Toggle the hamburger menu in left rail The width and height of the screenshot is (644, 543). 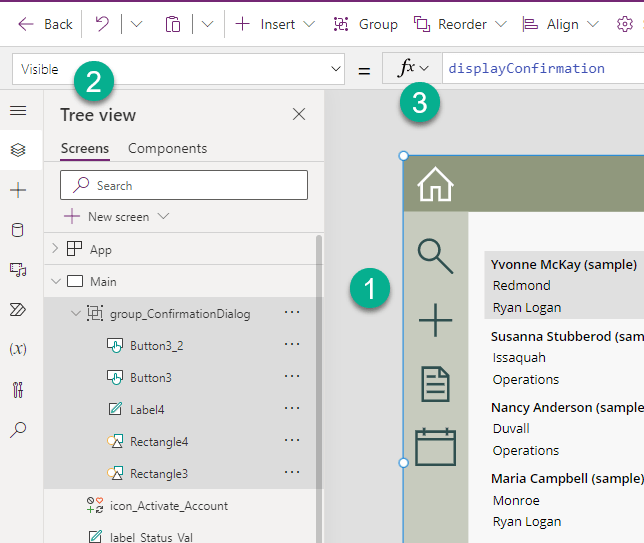coord(18,110)
